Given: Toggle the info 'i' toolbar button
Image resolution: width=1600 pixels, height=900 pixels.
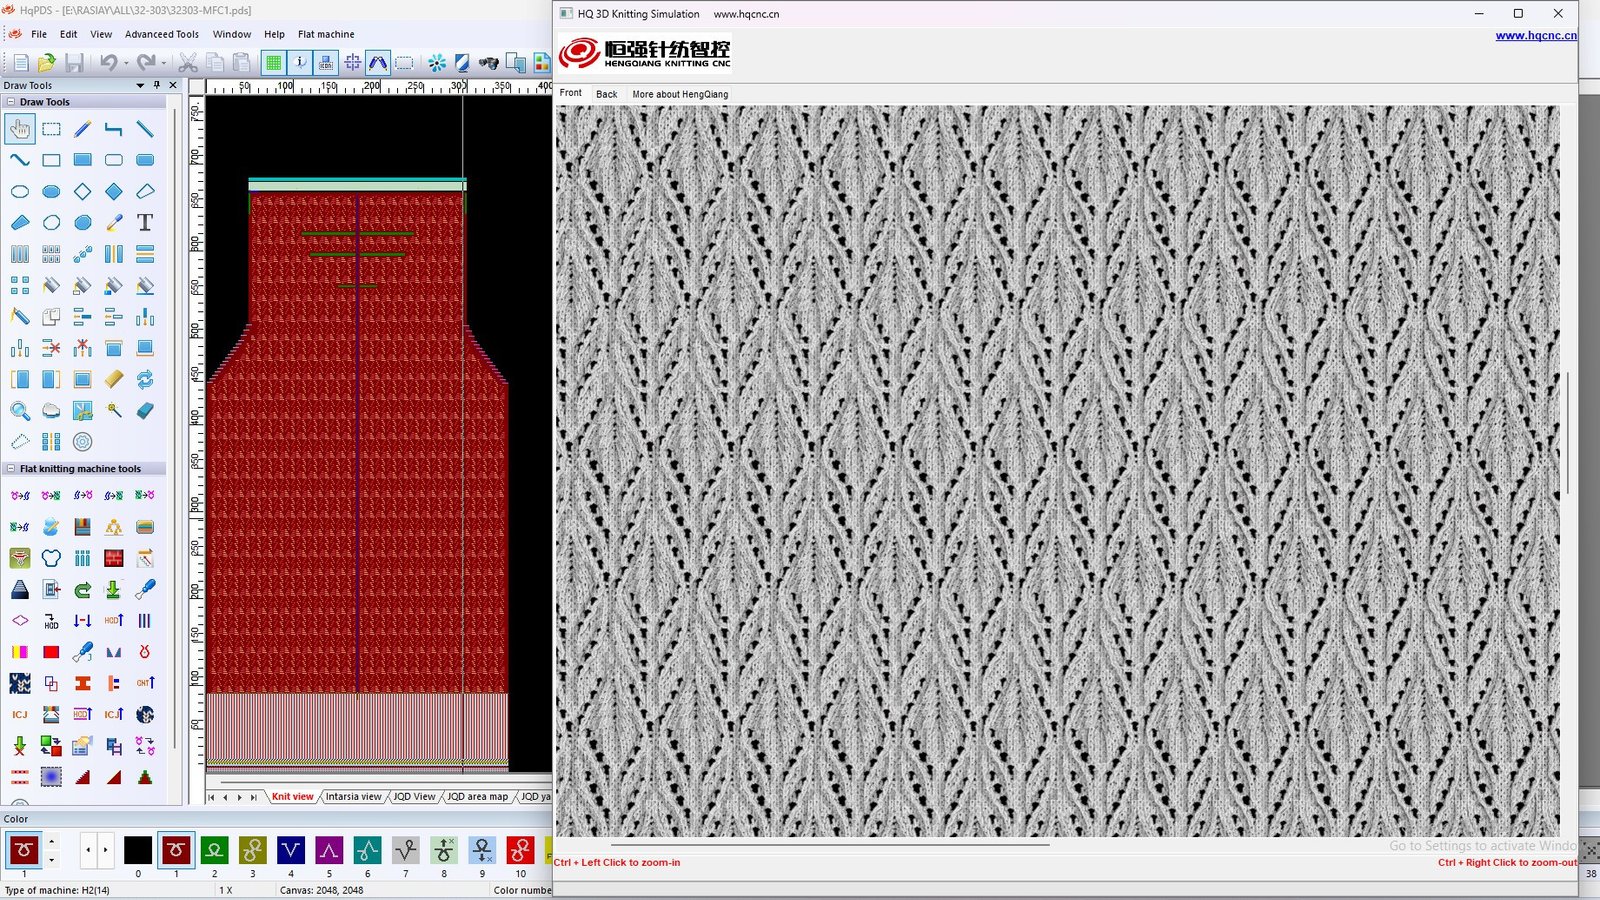Looking at the screenshot, I should (300, 63).
